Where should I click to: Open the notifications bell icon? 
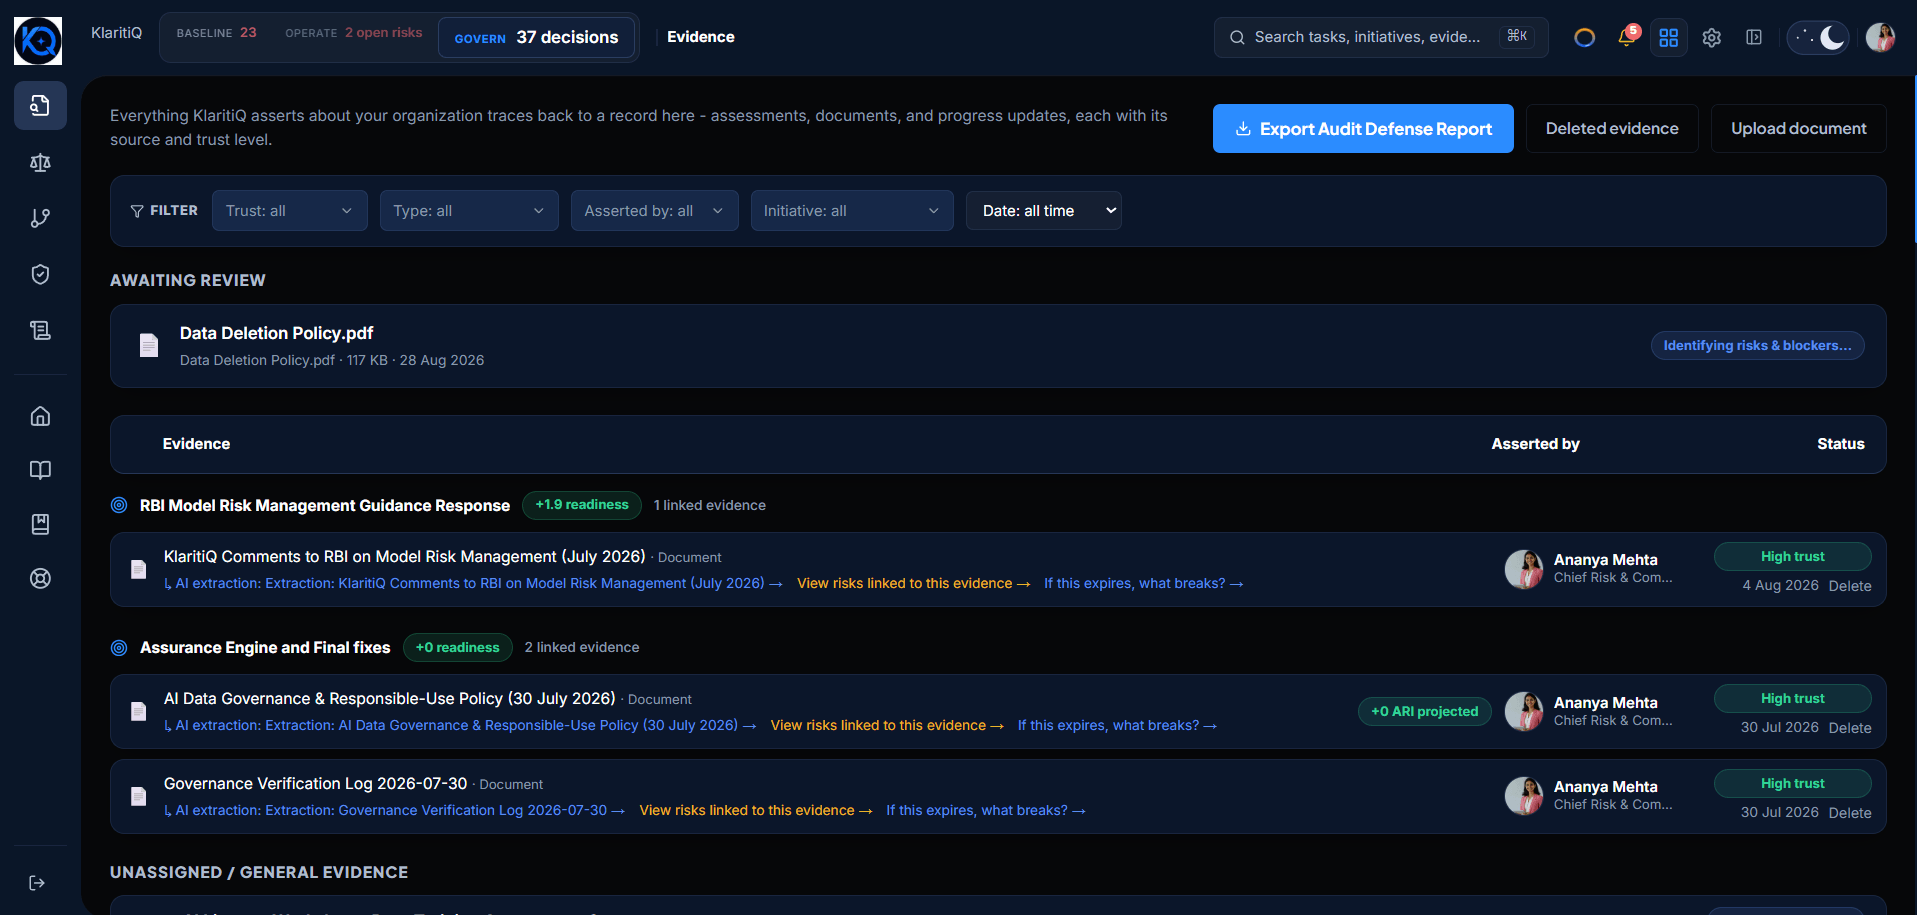pyautogui.click(x=1627, y=37)
